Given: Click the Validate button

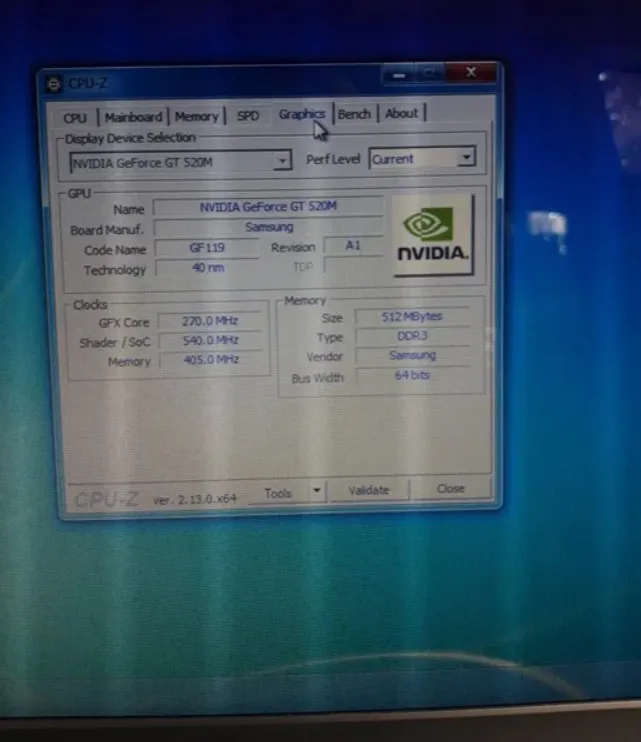Looking at the screenshot, I should coord(369,490).
